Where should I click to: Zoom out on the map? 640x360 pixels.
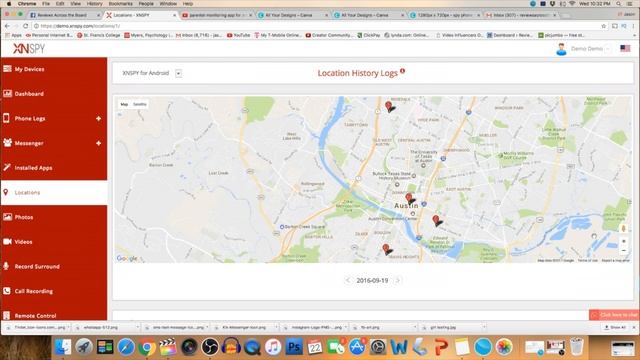[x=623, y=251]
